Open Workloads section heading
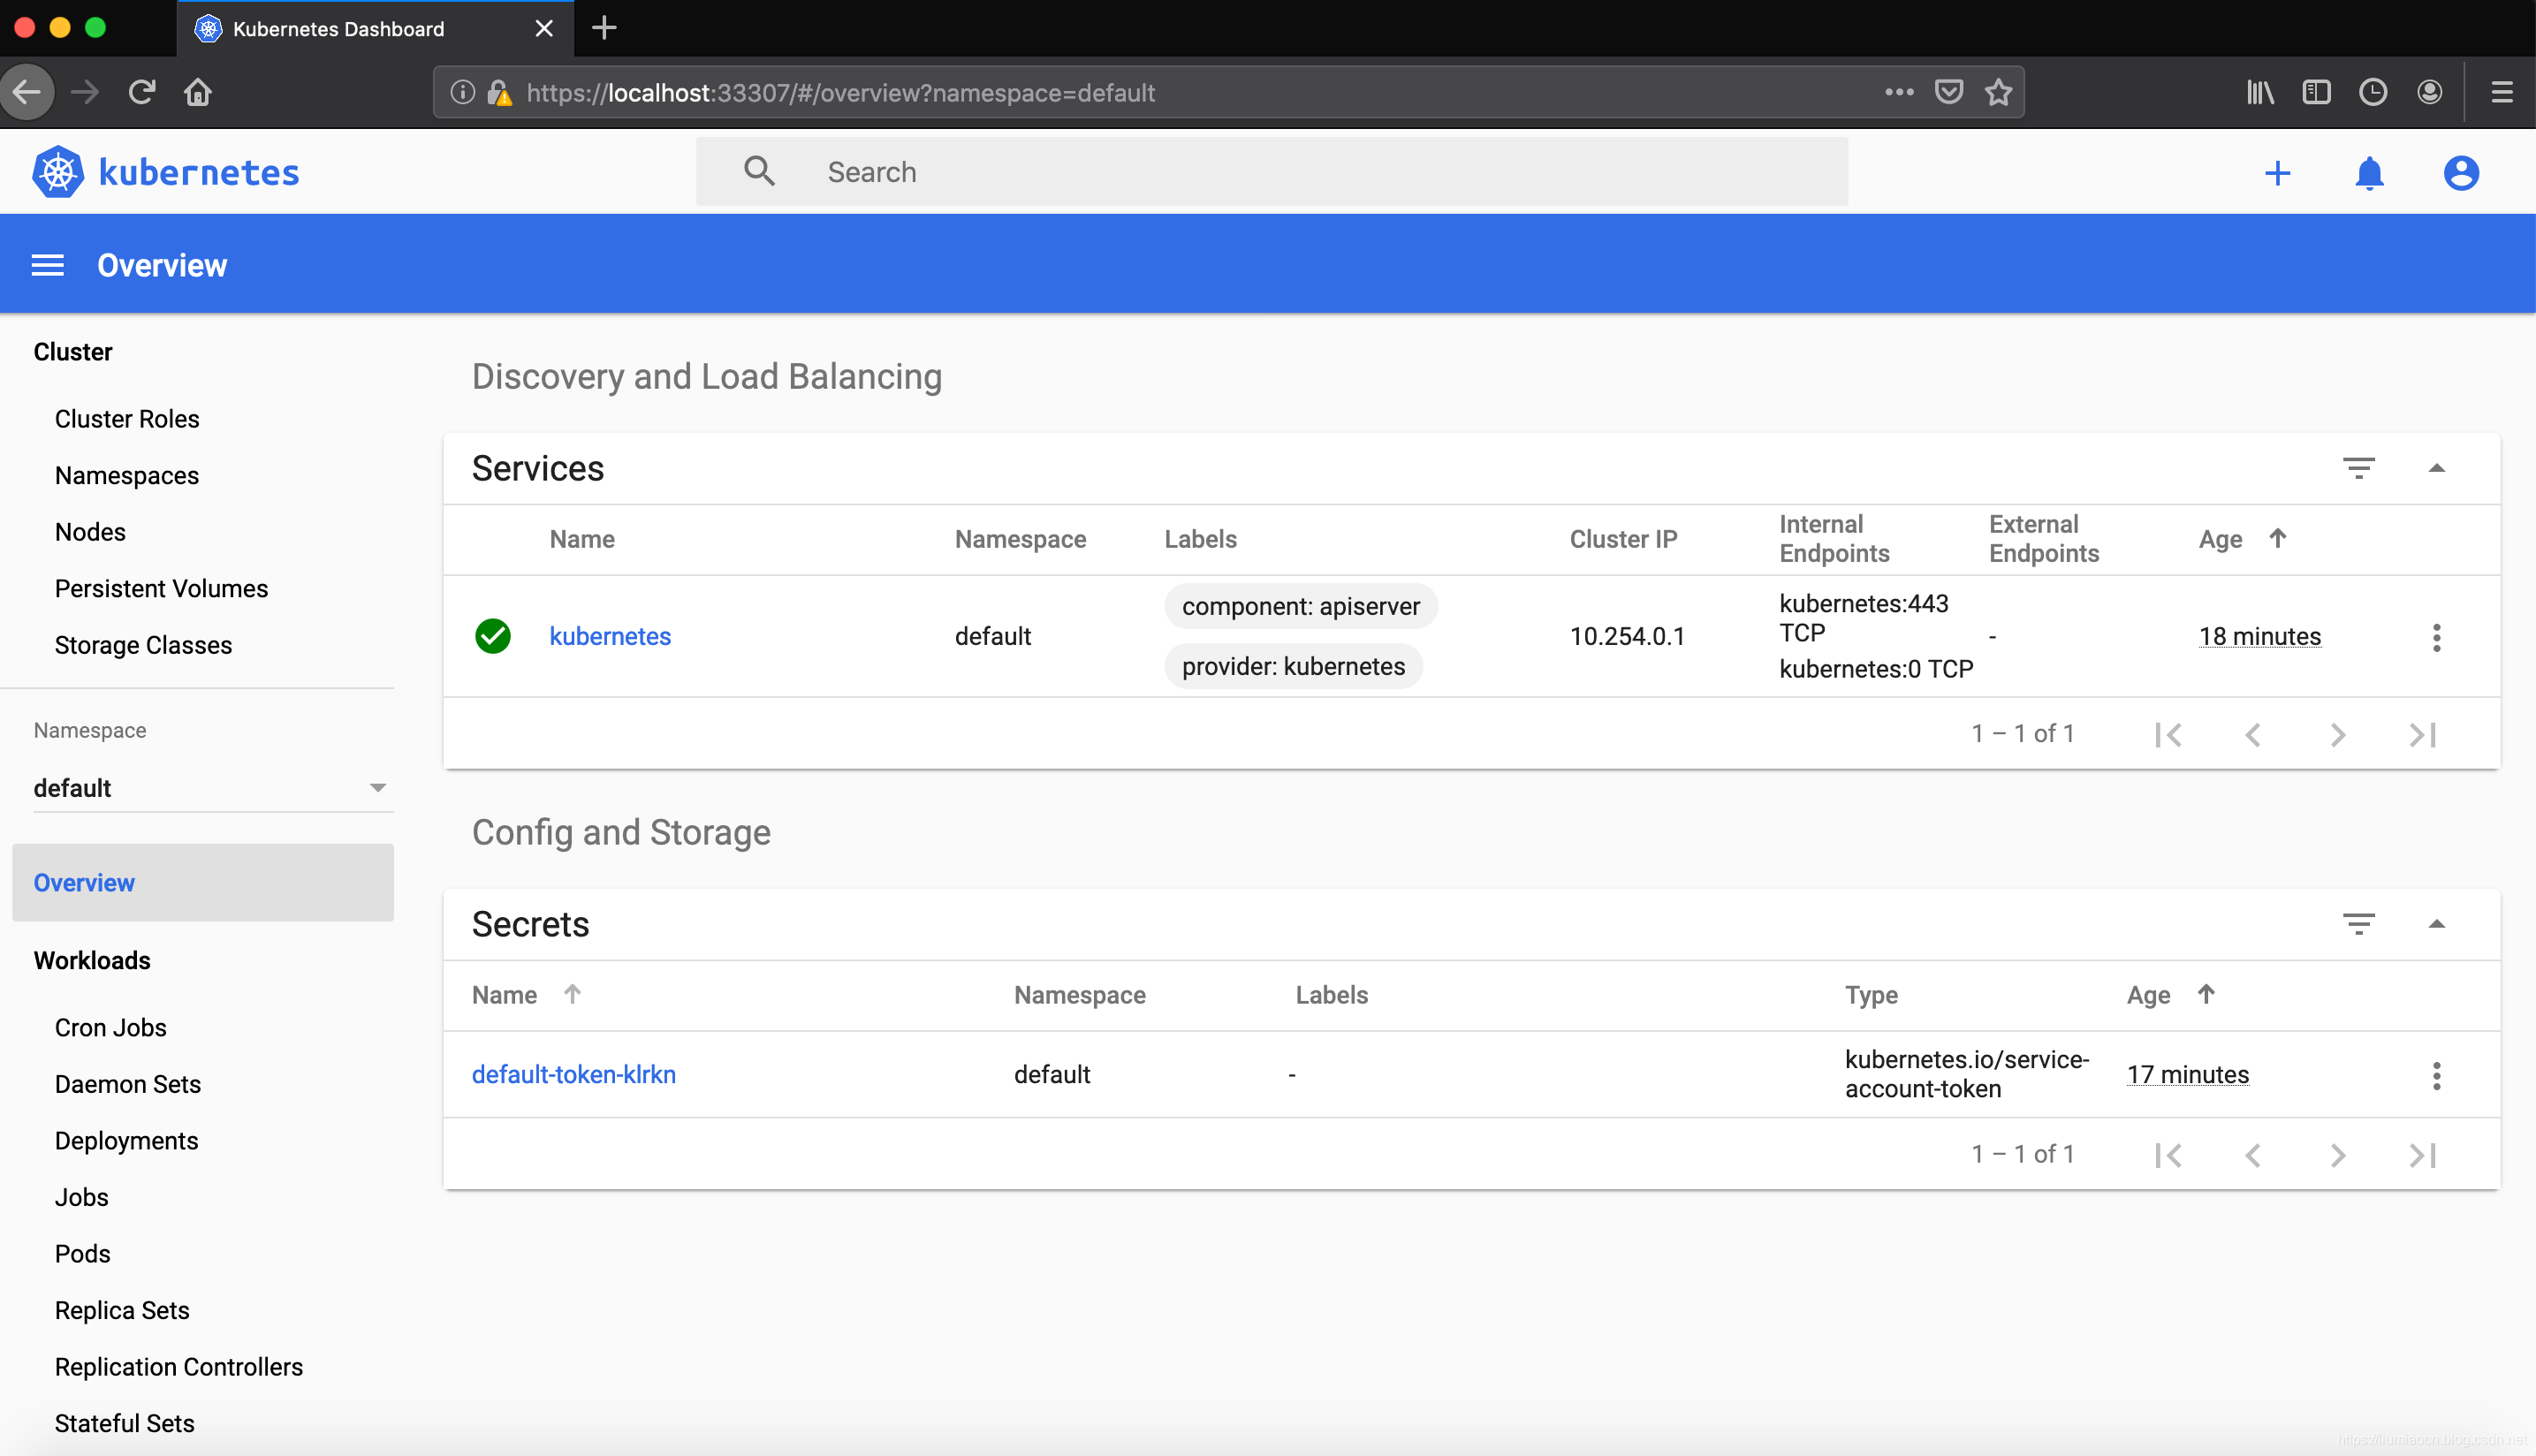This screenshot has width=2536, height=1456. click(92, 960)
